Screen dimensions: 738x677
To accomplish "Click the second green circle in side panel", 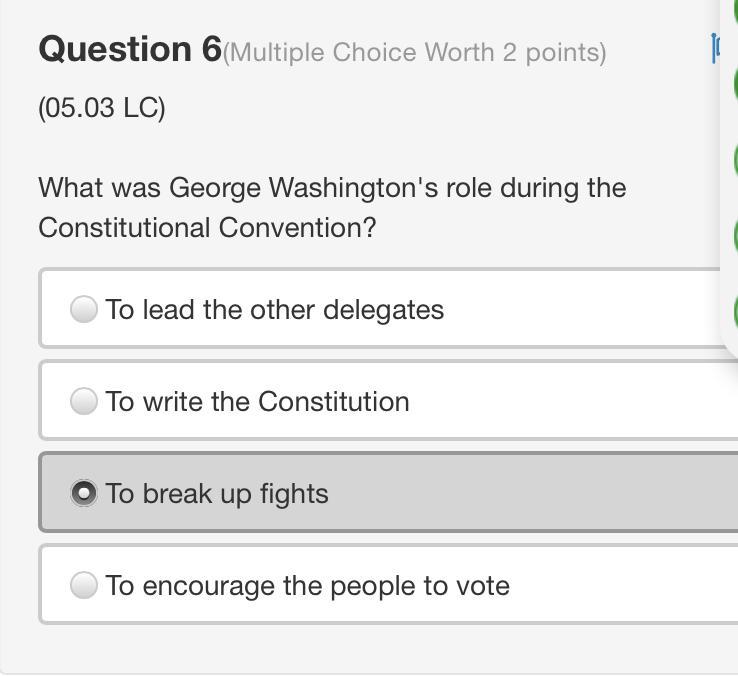I will point(735,84).
